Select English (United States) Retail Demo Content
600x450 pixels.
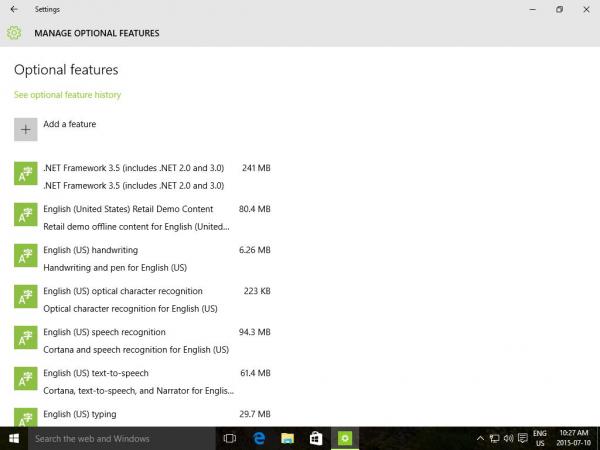[x=128, y=209]
